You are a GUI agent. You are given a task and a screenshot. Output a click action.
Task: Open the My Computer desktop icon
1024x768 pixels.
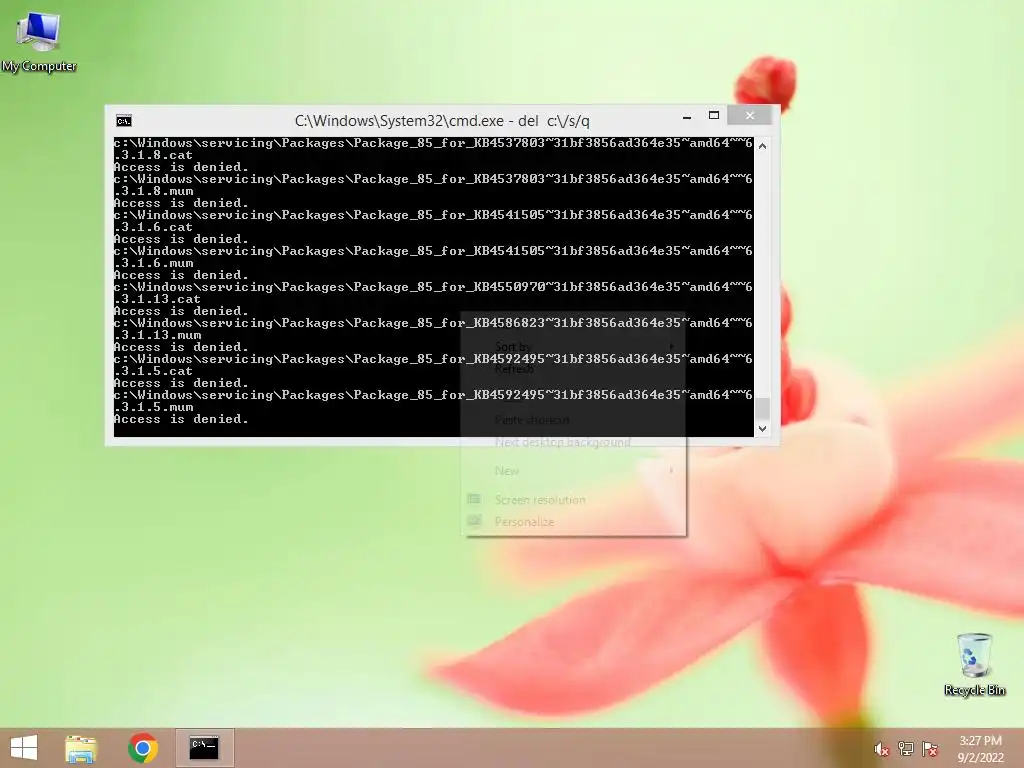pyautogui.click(x=39, y=41)
